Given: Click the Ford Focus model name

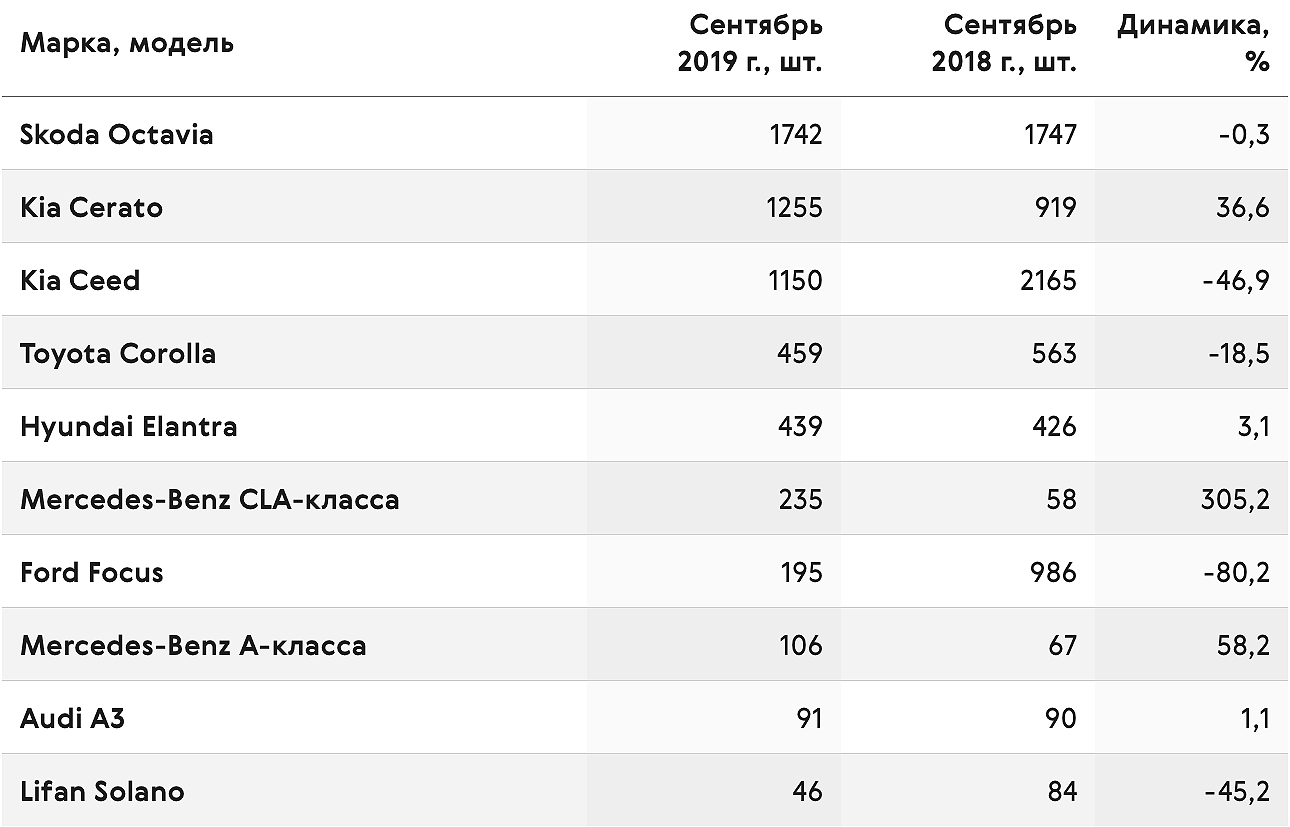Looking at the screenshot, I should (x=92, y=572).
